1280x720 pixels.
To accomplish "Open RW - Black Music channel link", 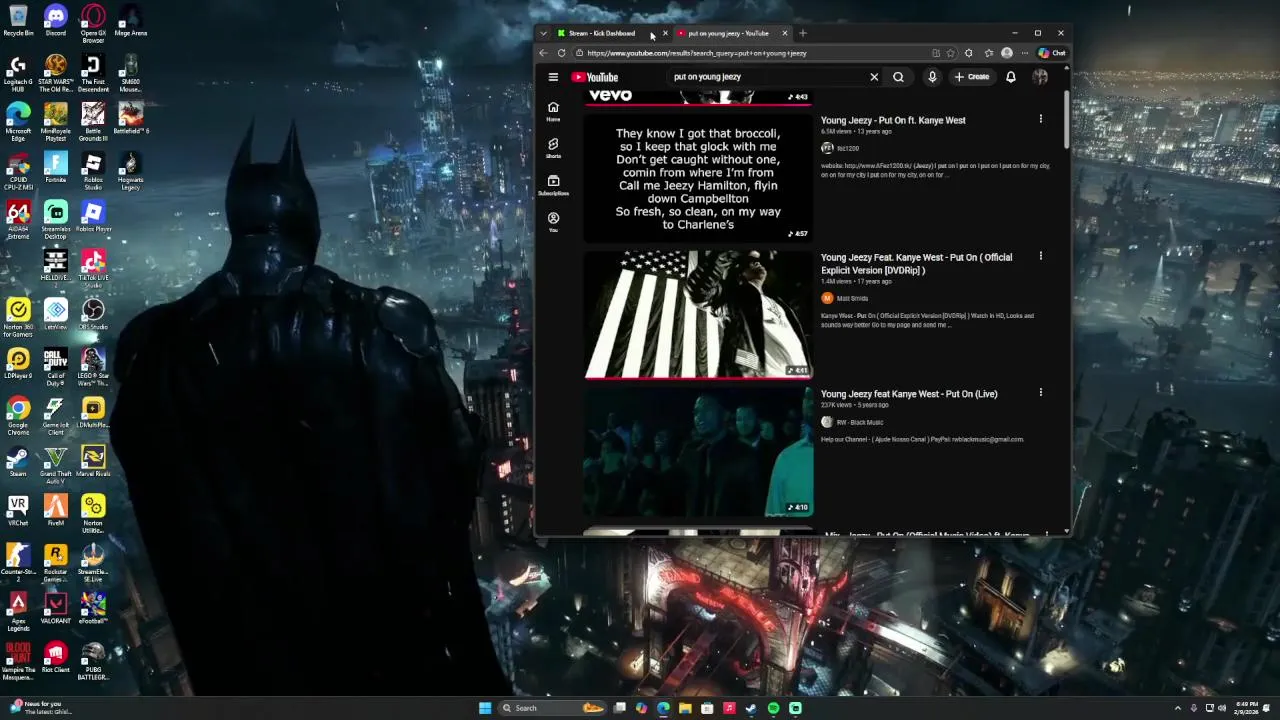I will (860, 422).
